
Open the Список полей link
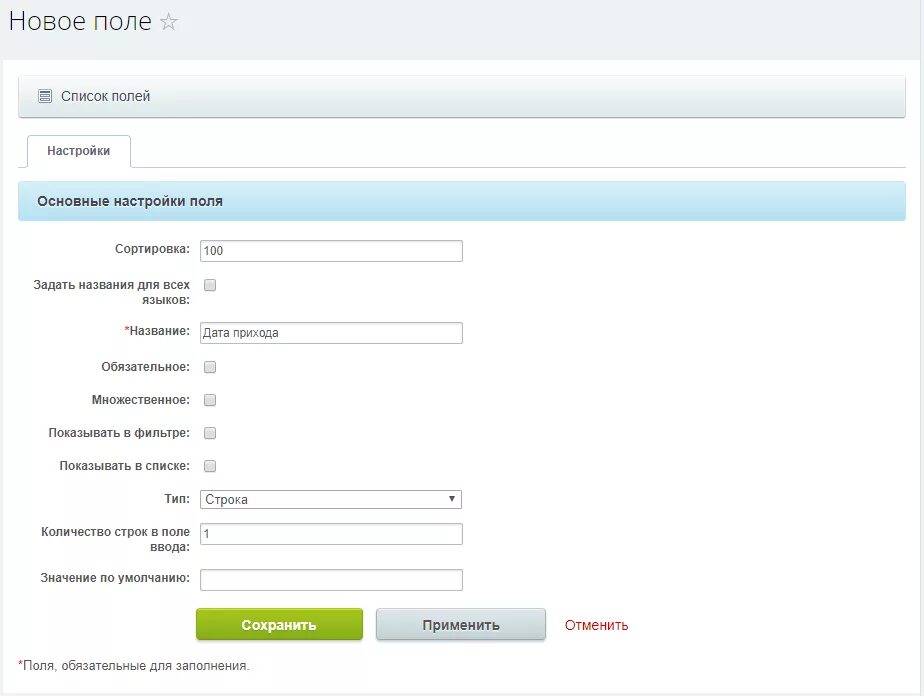(105, 96)
